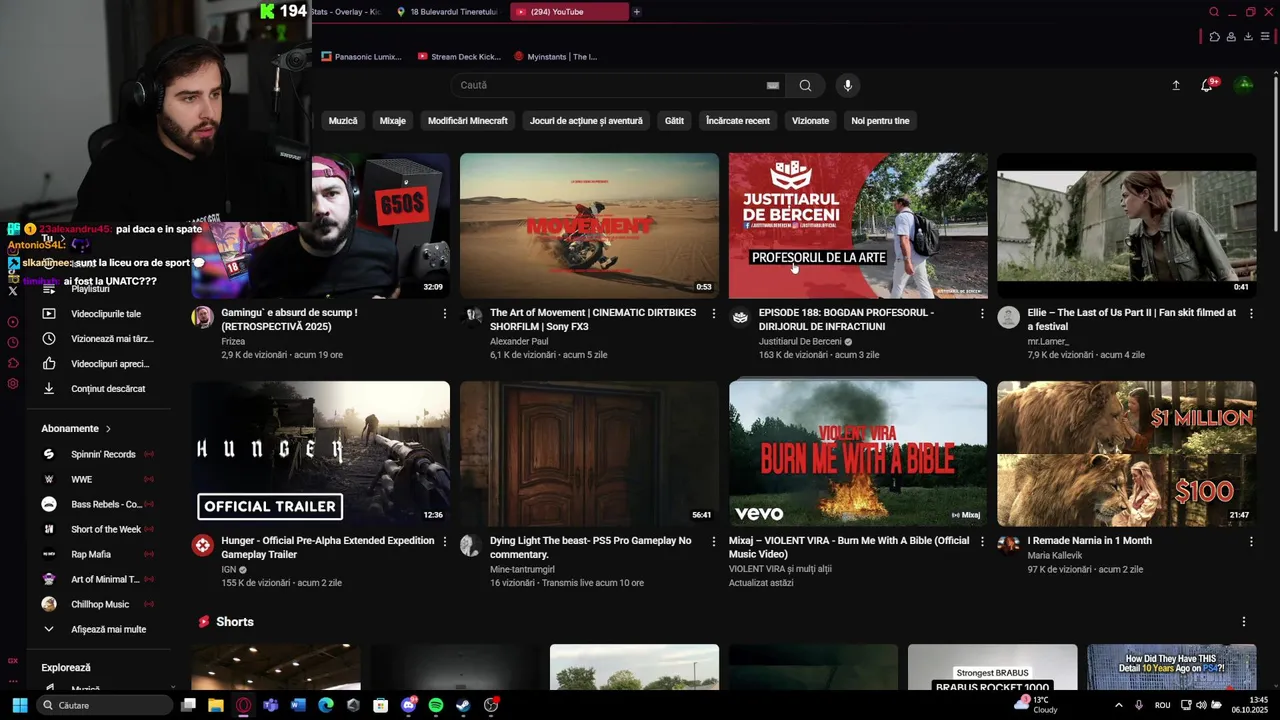Start voice search with the microphone icon

click(848, 86)
